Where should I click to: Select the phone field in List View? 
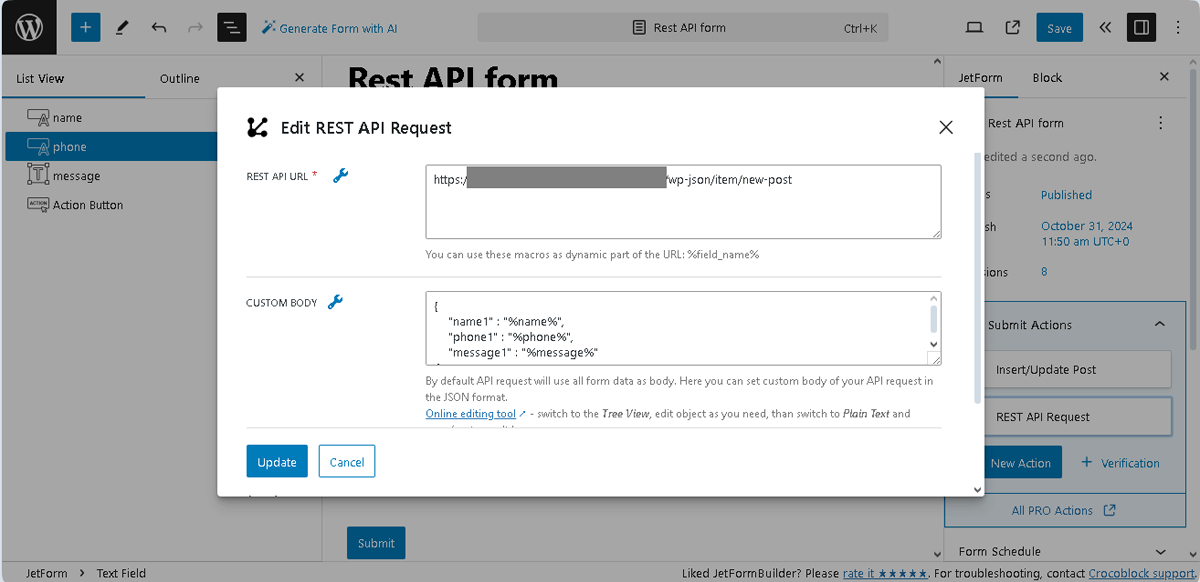(x=110, y=147)
